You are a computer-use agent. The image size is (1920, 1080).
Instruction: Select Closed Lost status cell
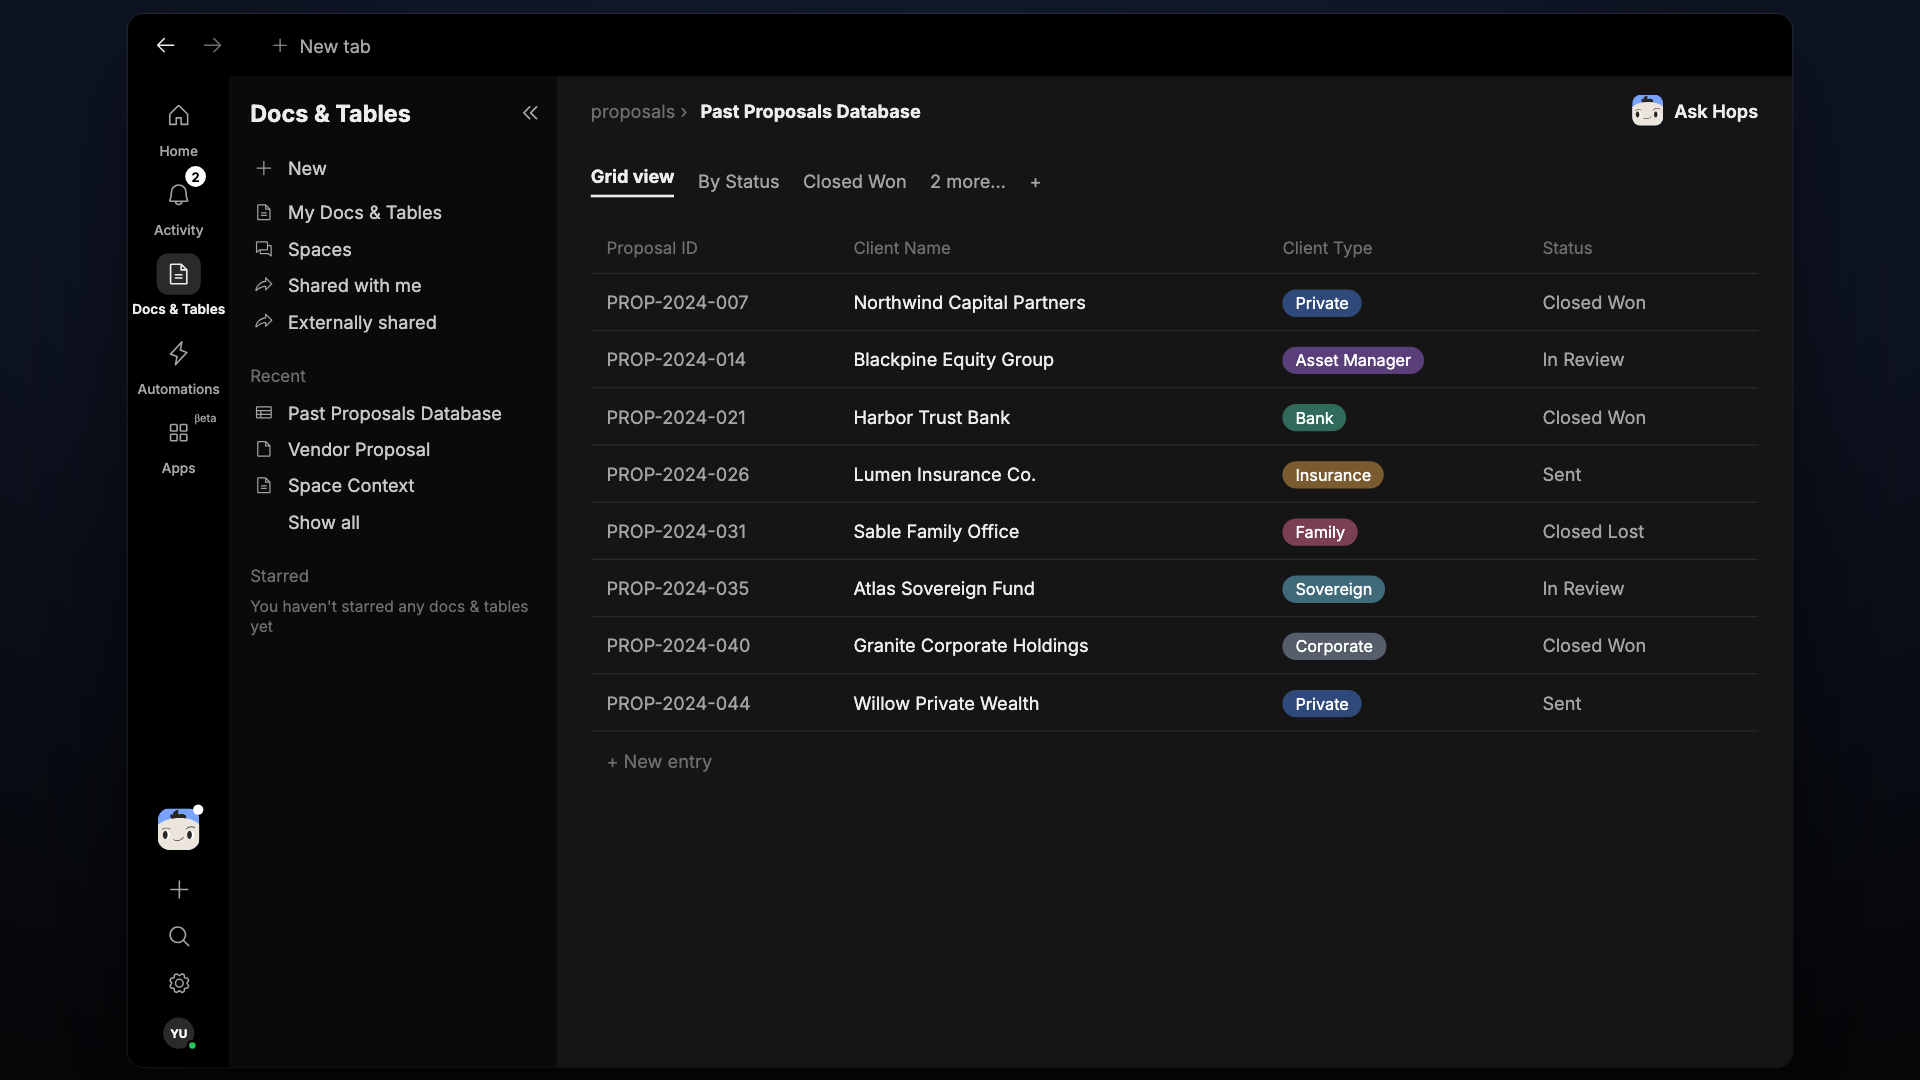click(x=1592, y=531)
